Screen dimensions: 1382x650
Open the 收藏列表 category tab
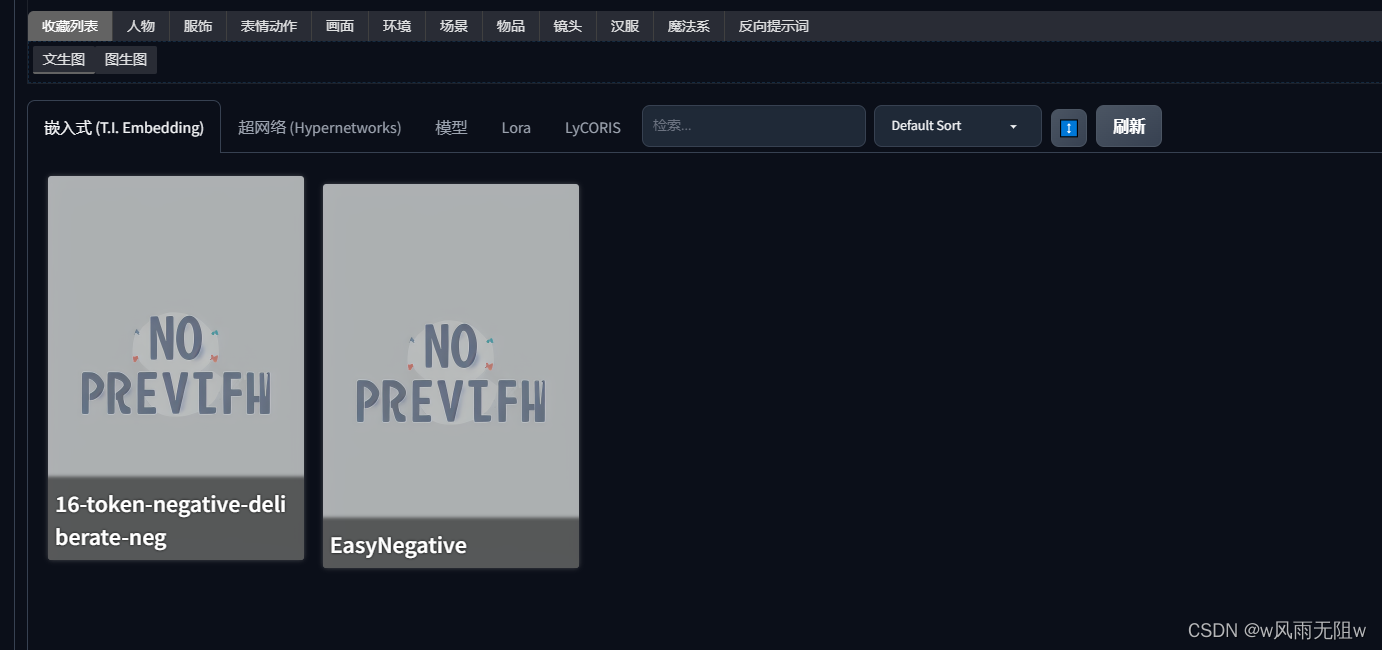[x=70, y=26]
